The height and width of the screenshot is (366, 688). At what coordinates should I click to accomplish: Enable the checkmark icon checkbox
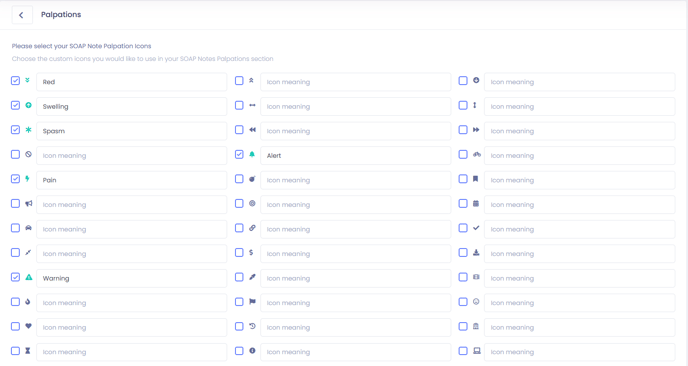point(463,228)
